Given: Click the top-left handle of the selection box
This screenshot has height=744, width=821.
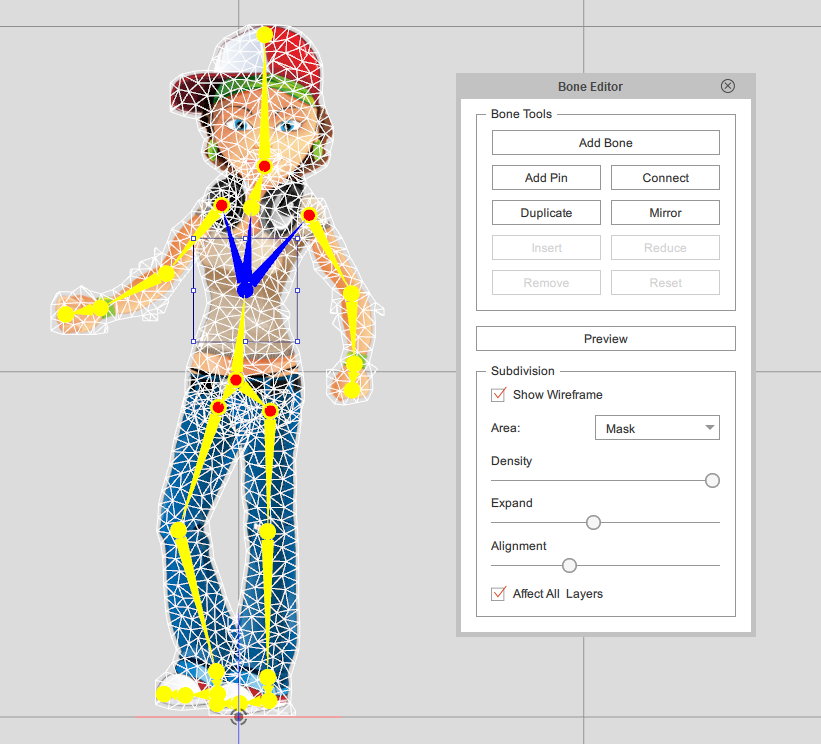Looking at the screenshot, I should pos(194,239).
